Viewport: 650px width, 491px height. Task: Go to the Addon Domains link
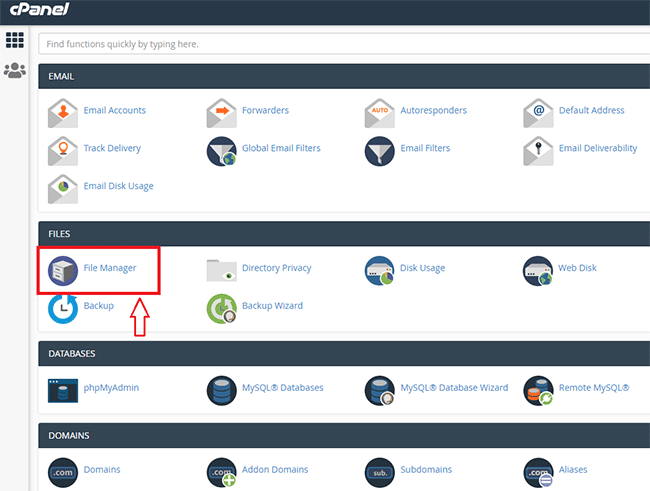pos(275,470)
